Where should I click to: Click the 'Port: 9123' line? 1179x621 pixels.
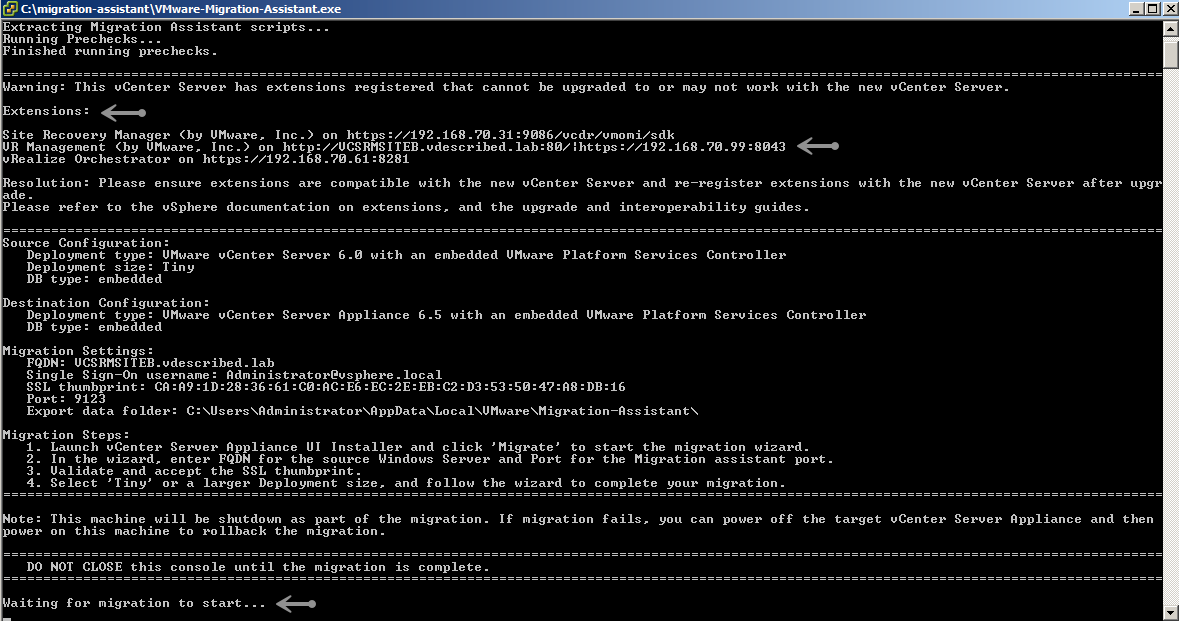pos(66,400)
